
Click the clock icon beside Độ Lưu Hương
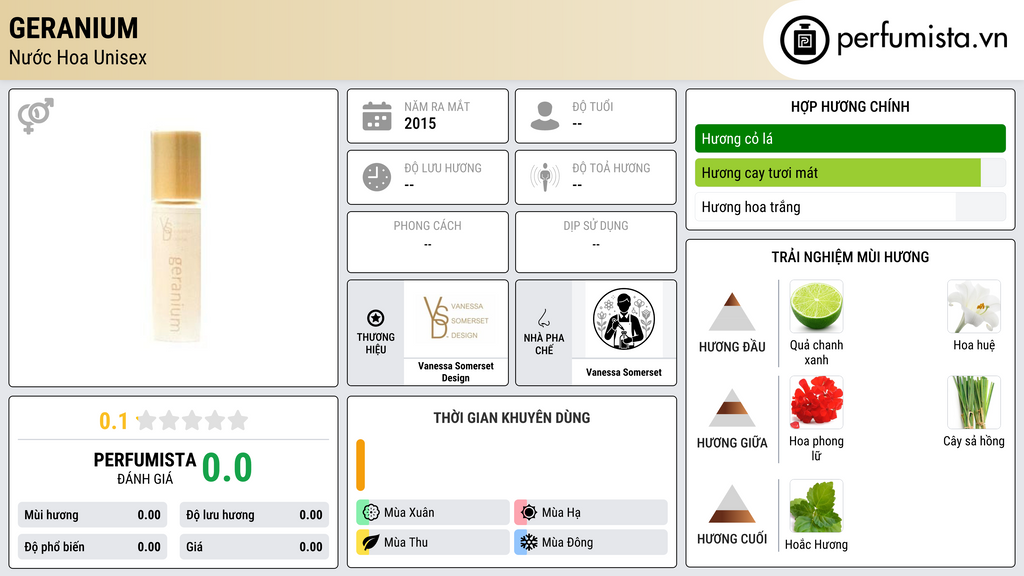377,177
